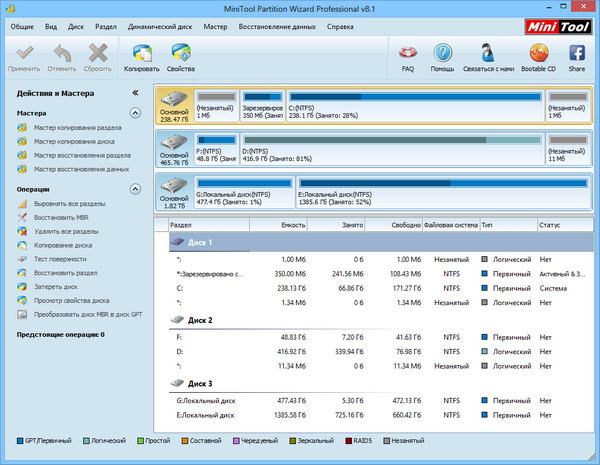Screen dimensions: 600x465
Task: Click Просмотр свойства диска operation
Action: 72,300
